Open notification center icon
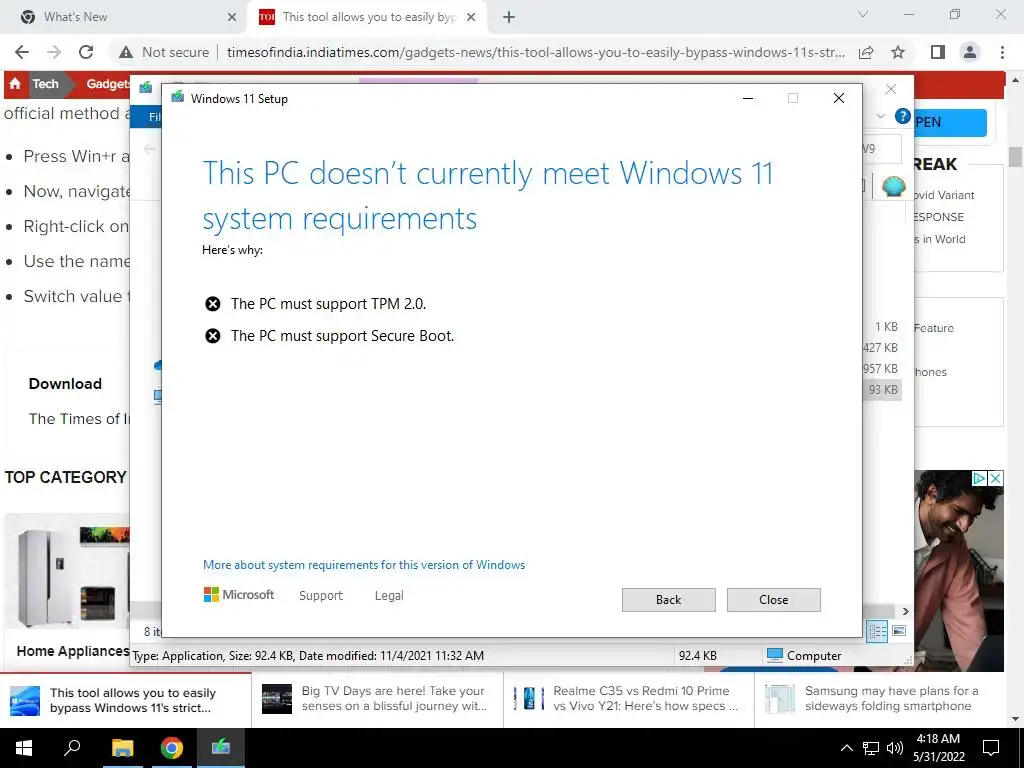This screenshot has width=1024, height=768. point(991,748)
